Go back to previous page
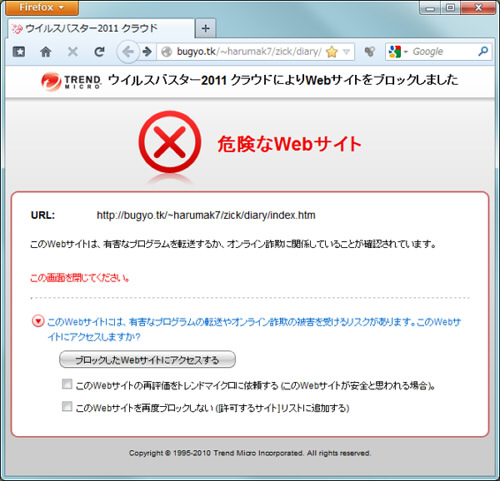The width and height of the screenshot is (500, 481). (128, 52)
